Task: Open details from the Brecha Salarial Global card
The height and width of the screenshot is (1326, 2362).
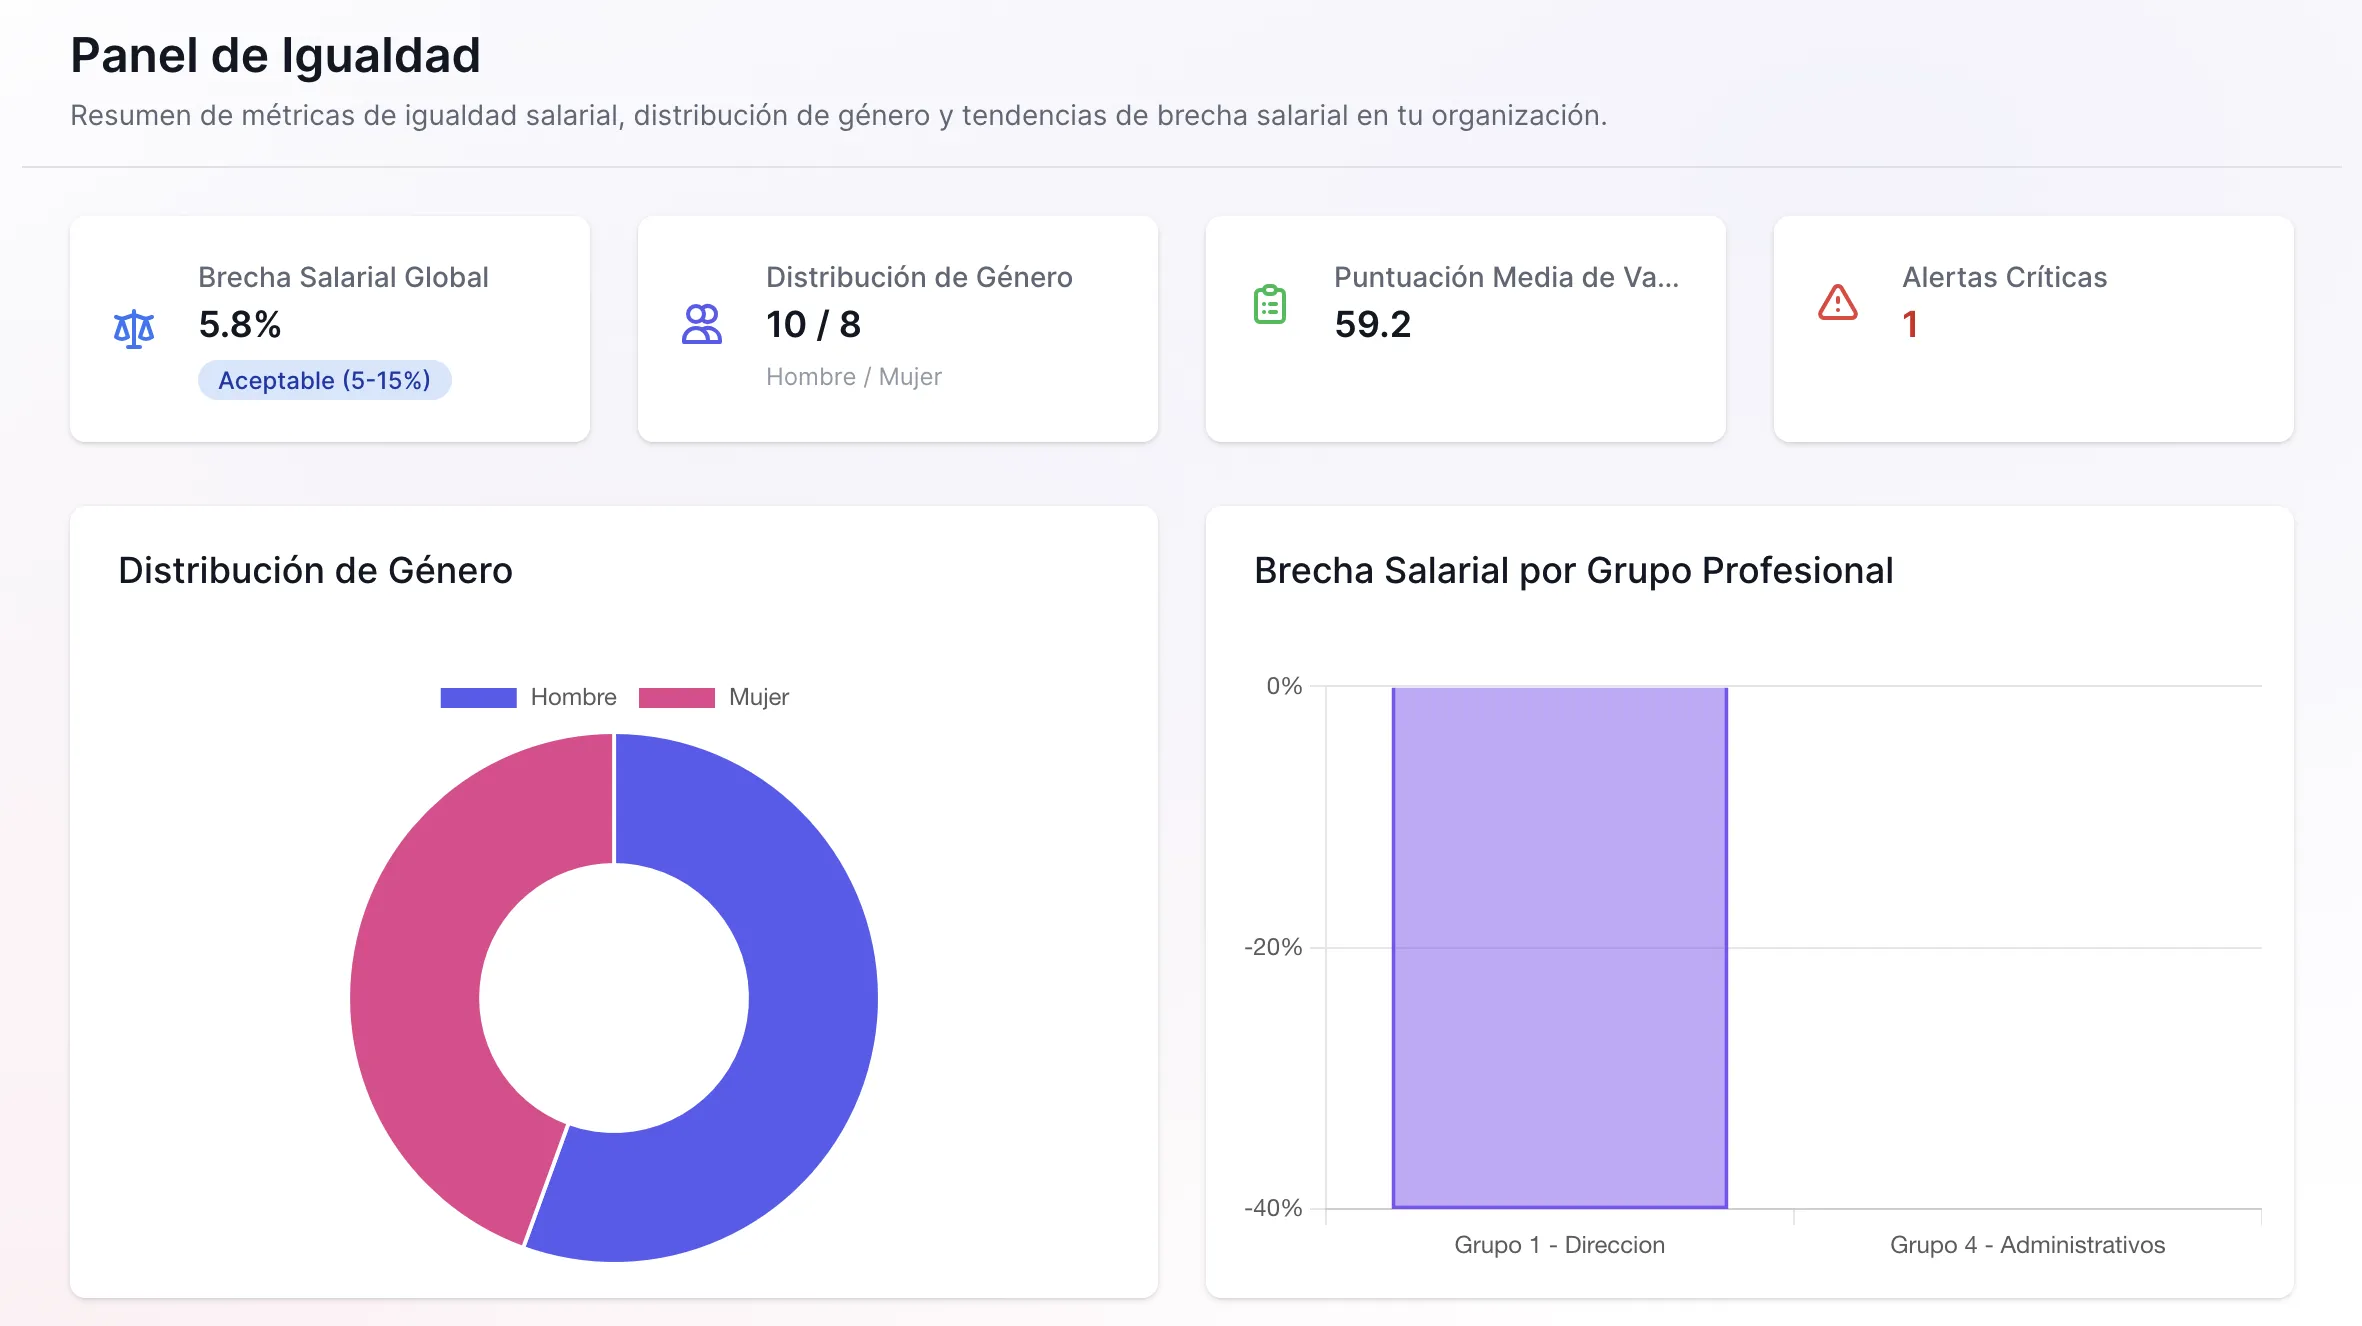Action: [330, 328]
